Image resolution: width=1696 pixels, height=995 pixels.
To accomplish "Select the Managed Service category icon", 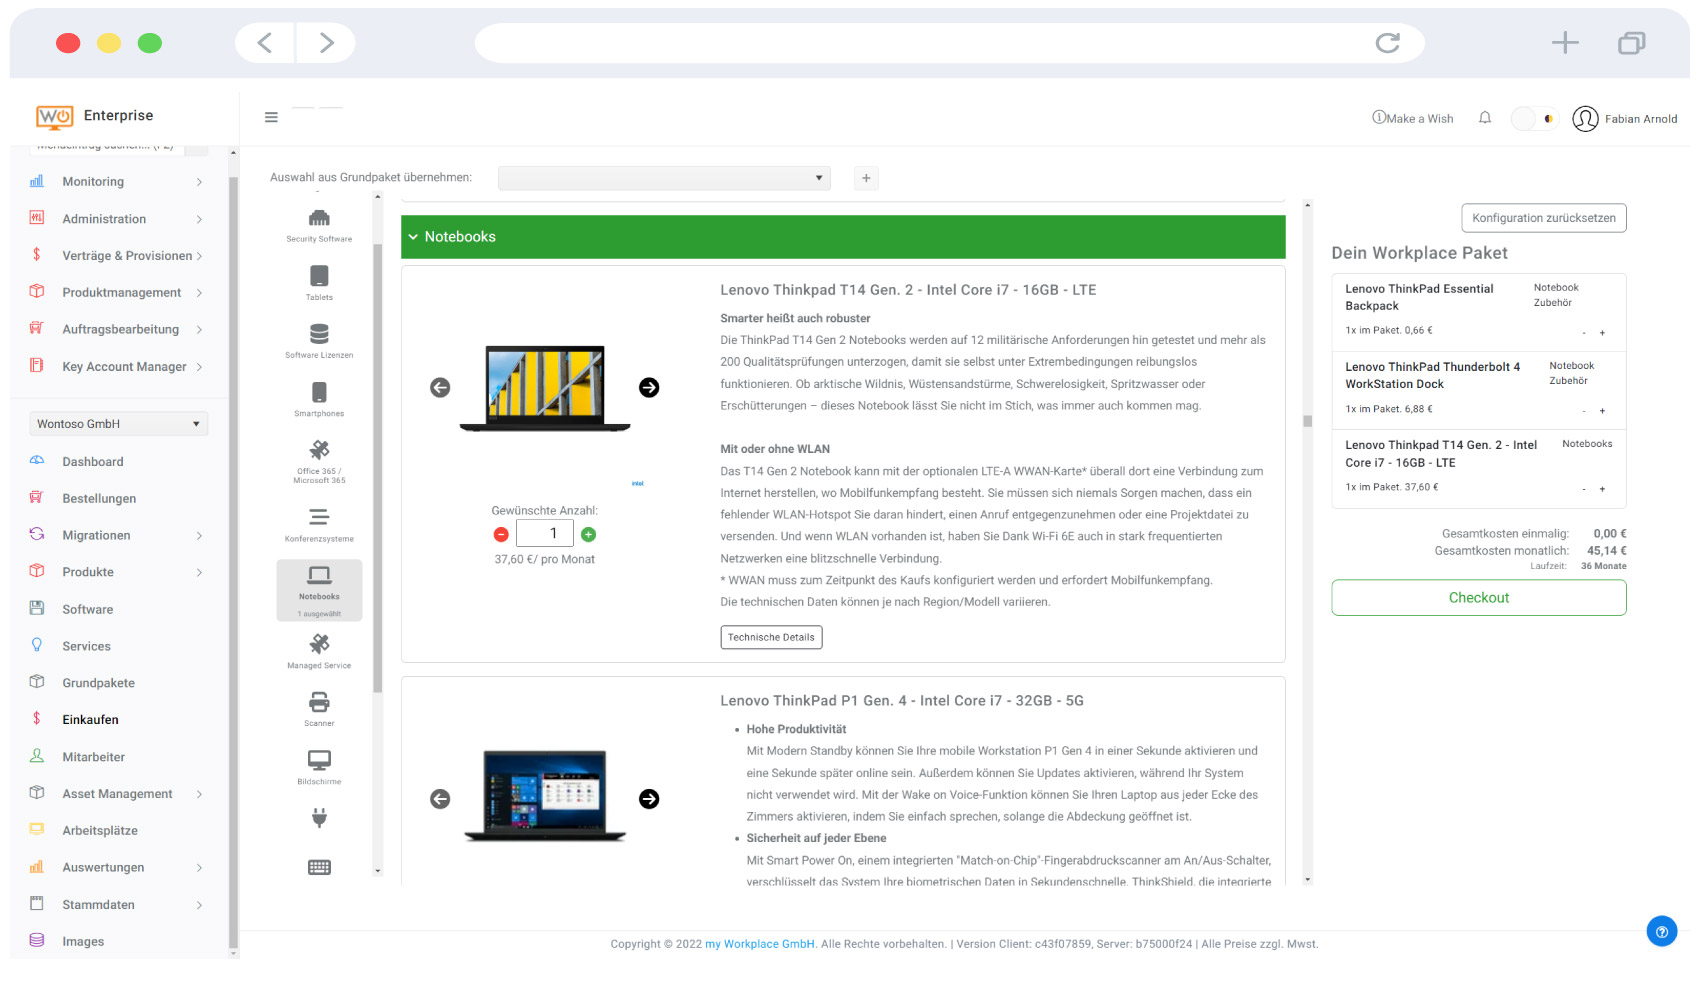I will coord(319,645).
